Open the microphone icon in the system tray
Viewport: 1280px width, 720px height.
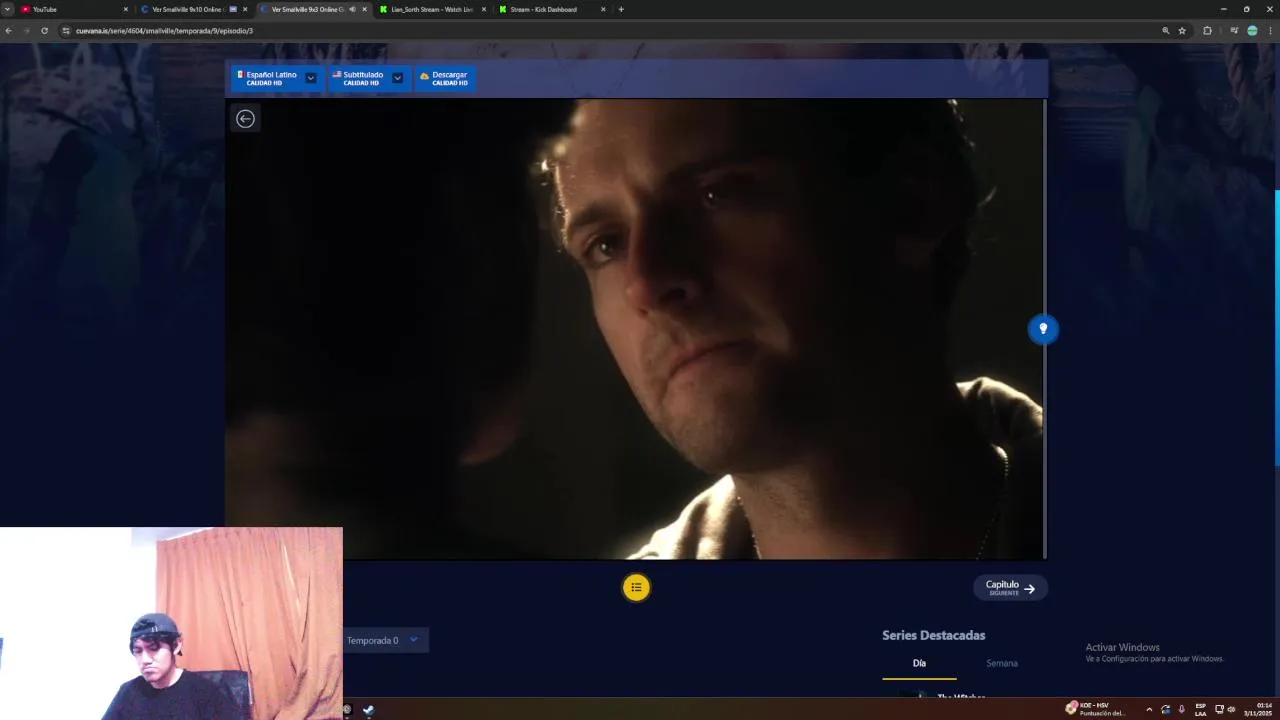pyautogui.click(x=1182, y=710)
